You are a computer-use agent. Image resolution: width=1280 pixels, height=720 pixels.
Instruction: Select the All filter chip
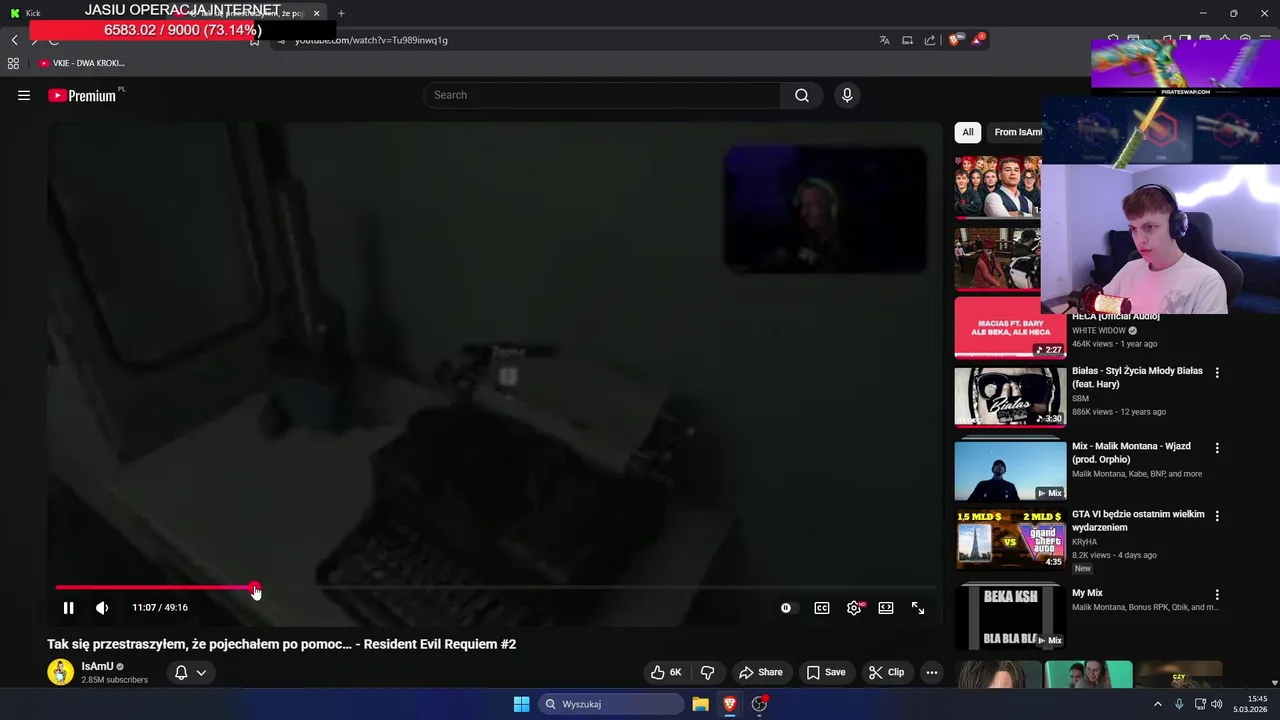tap(968, 132)
